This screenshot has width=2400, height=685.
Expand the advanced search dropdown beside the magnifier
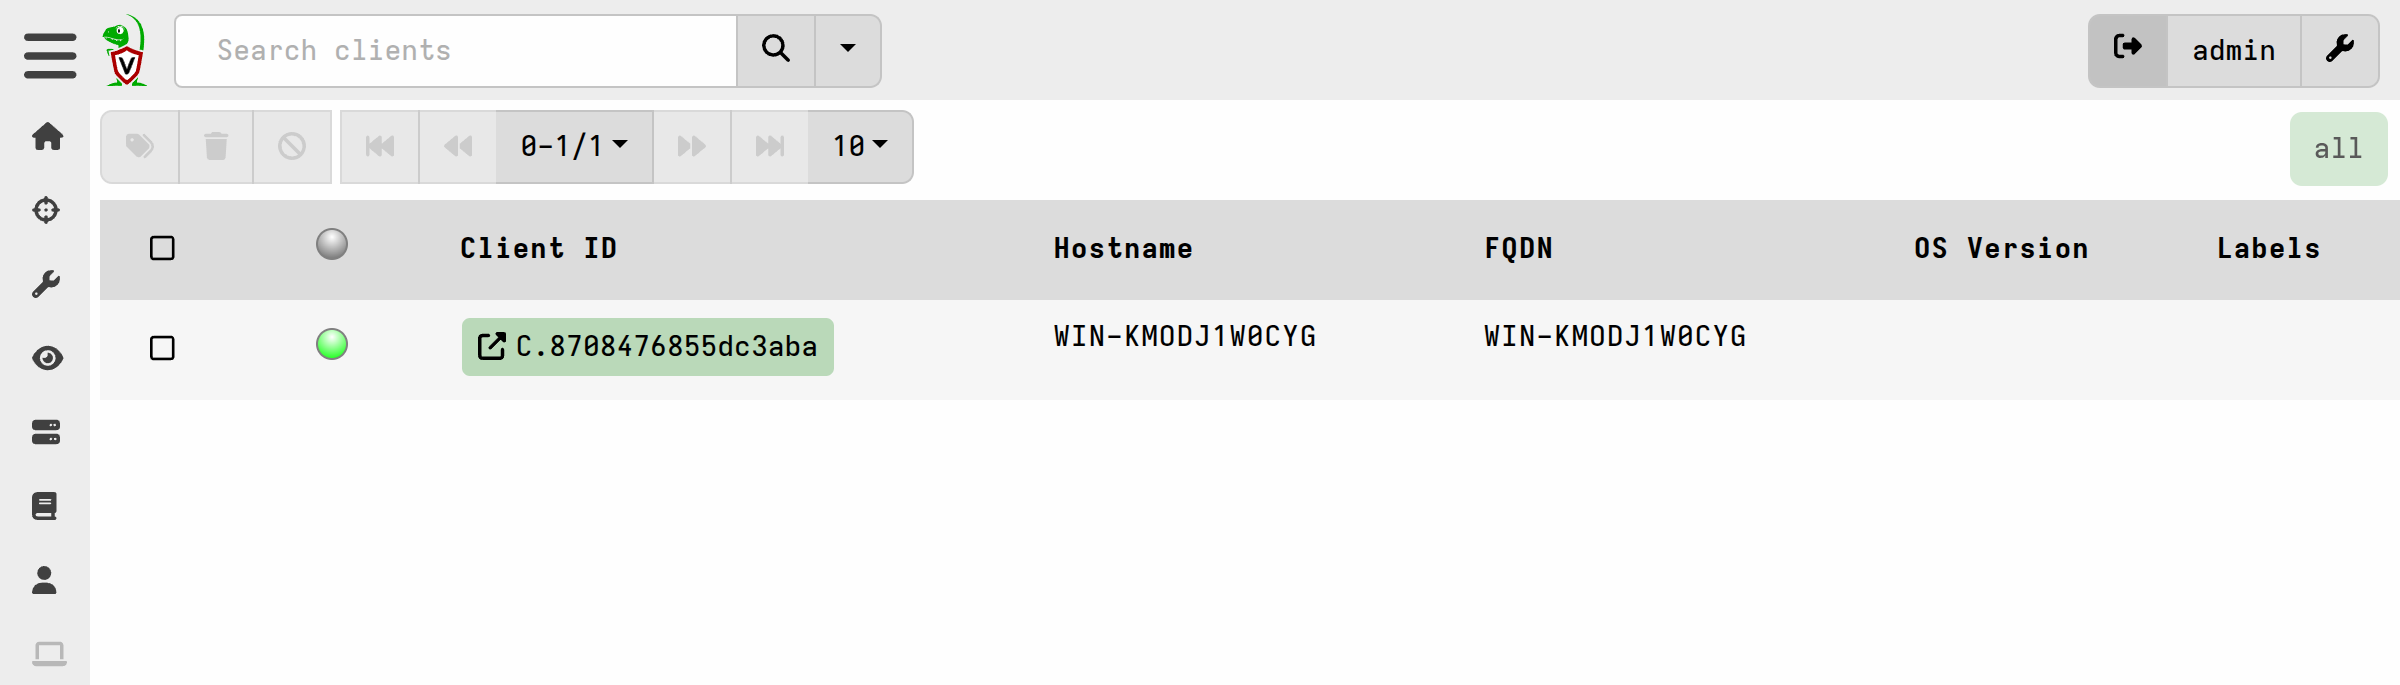pos(847,50)
